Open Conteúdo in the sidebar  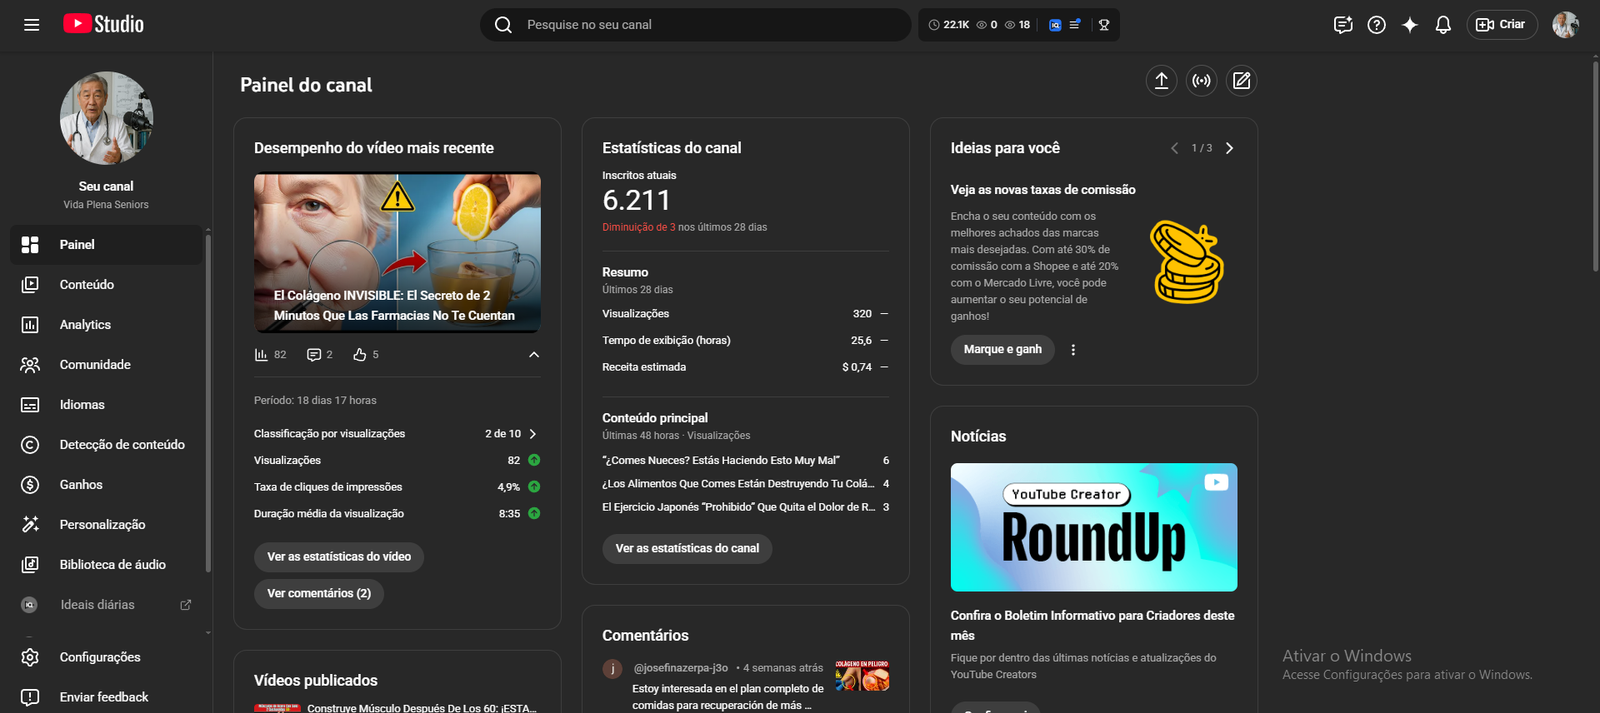(86, 285)
